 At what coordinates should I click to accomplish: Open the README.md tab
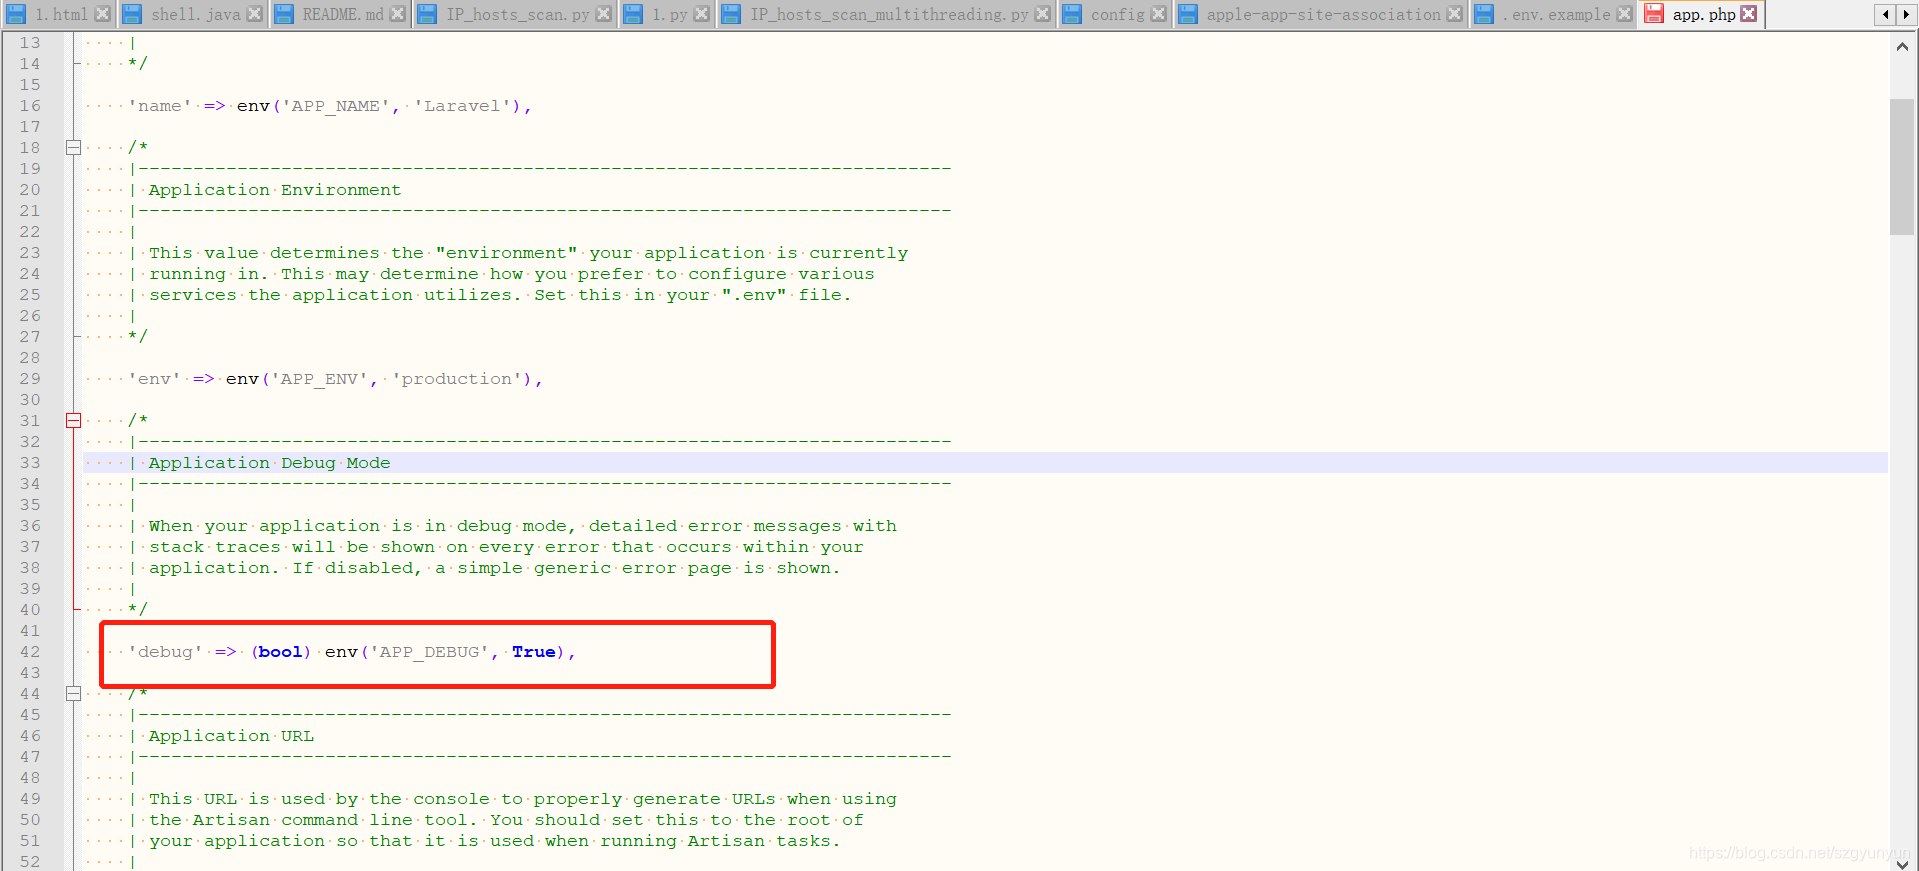point(343,14)
